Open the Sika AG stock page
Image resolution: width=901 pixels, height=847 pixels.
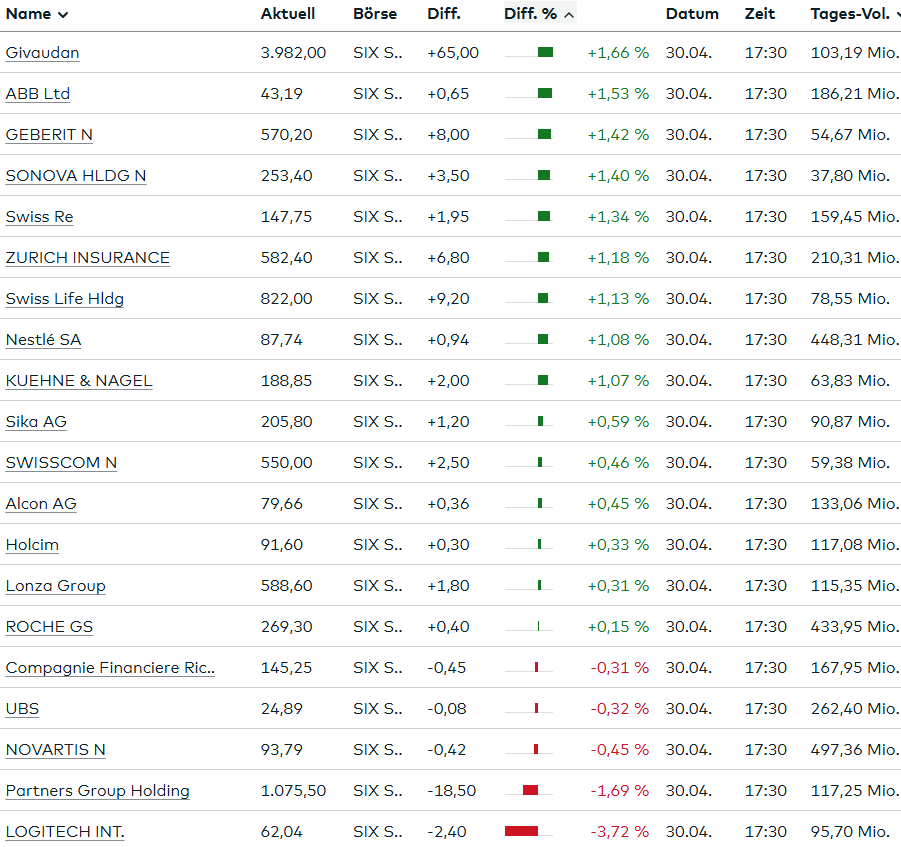click(36, 422)
